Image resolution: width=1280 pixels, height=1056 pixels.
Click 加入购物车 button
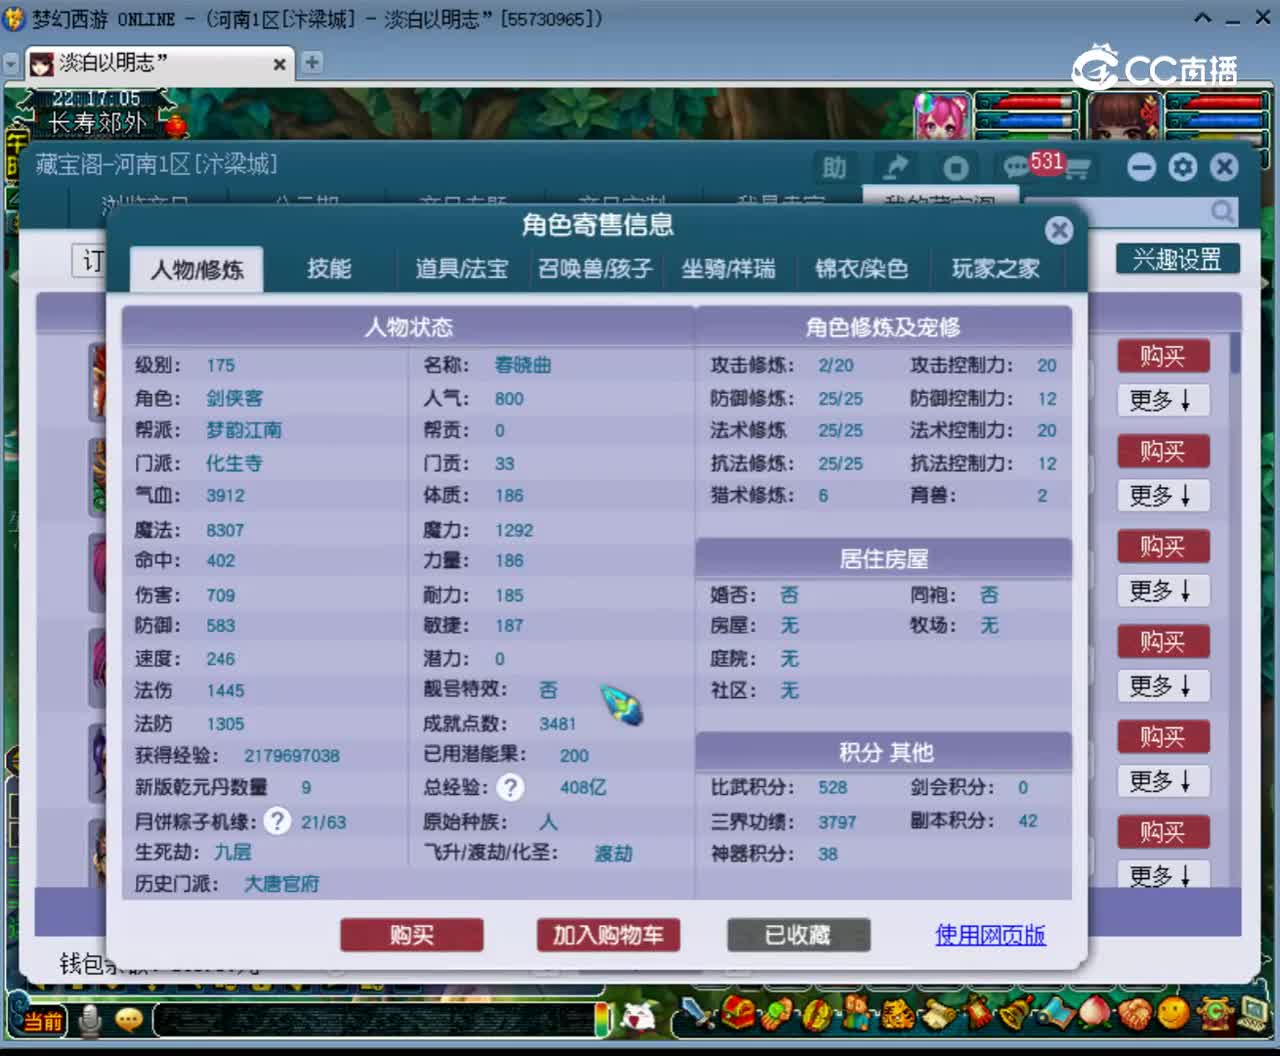(x=608, y=935)
